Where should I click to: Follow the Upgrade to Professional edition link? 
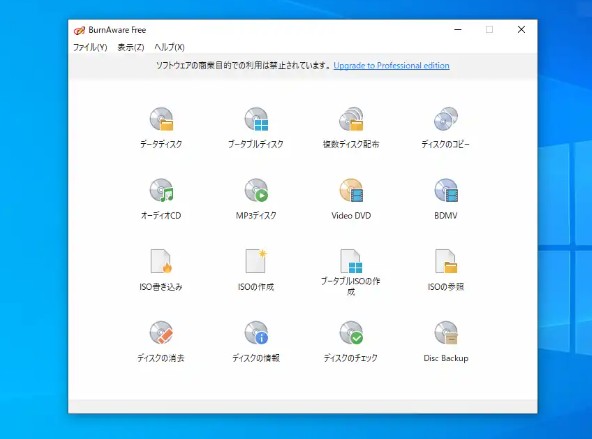[391, 66]
